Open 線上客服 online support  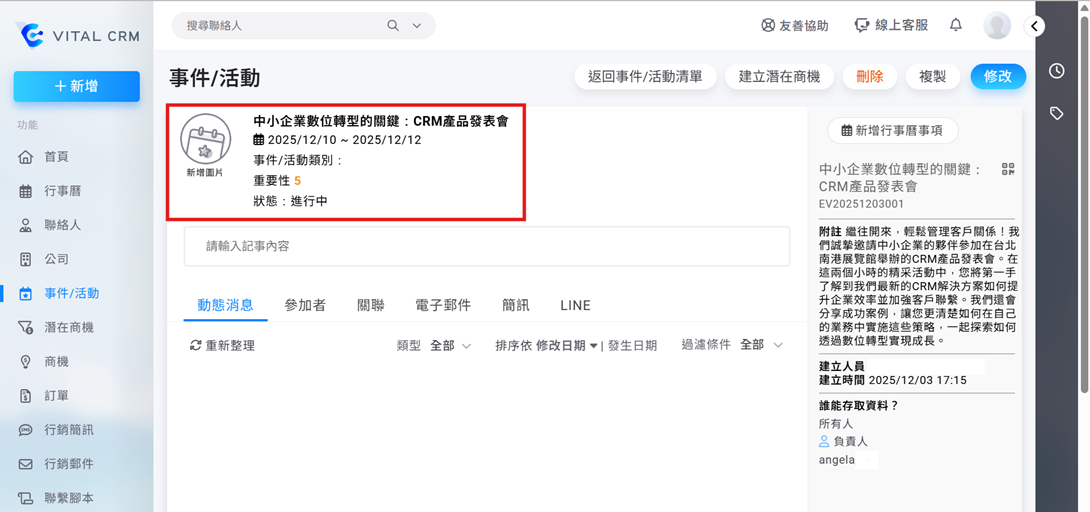coord(891,26)
